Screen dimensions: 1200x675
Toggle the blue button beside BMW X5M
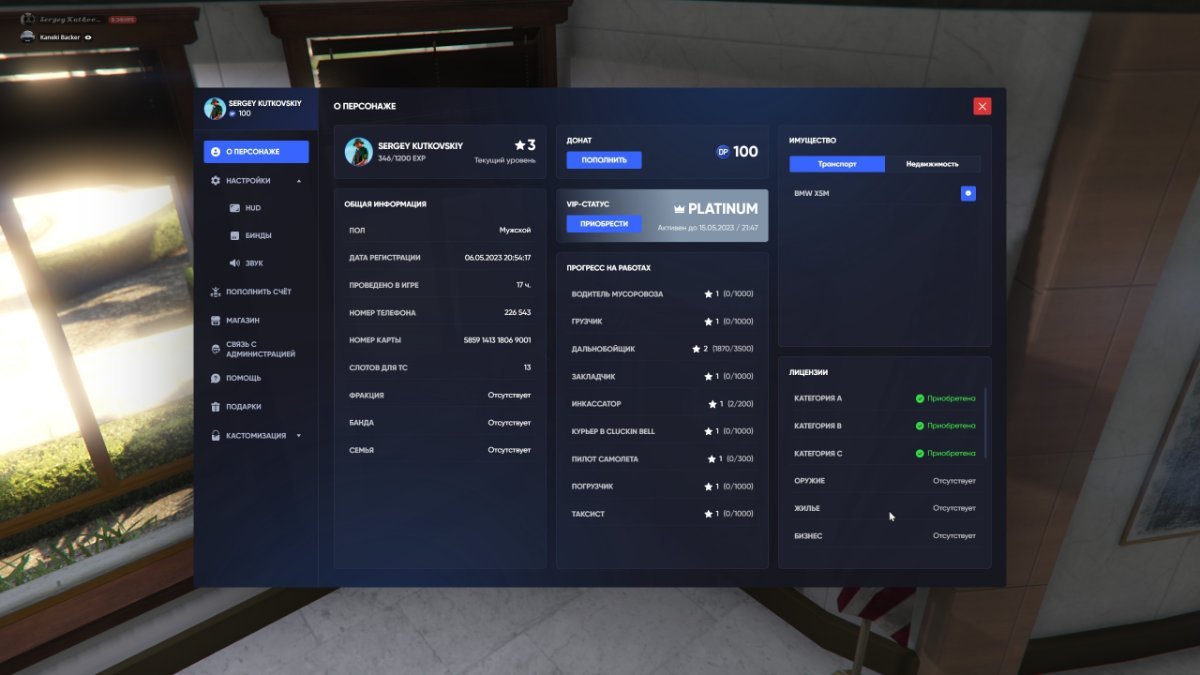pos(967,193)
